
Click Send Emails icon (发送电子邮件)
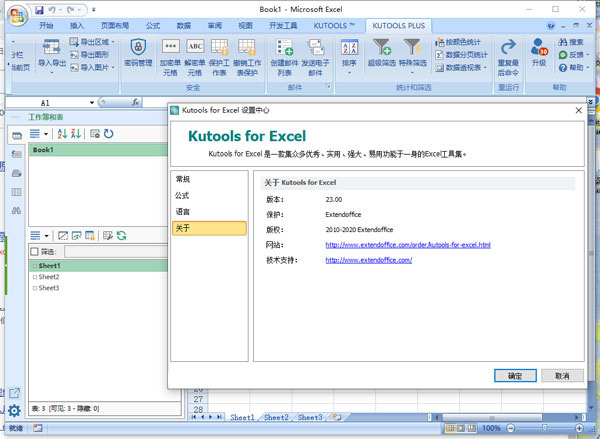(x=315, y=57)
